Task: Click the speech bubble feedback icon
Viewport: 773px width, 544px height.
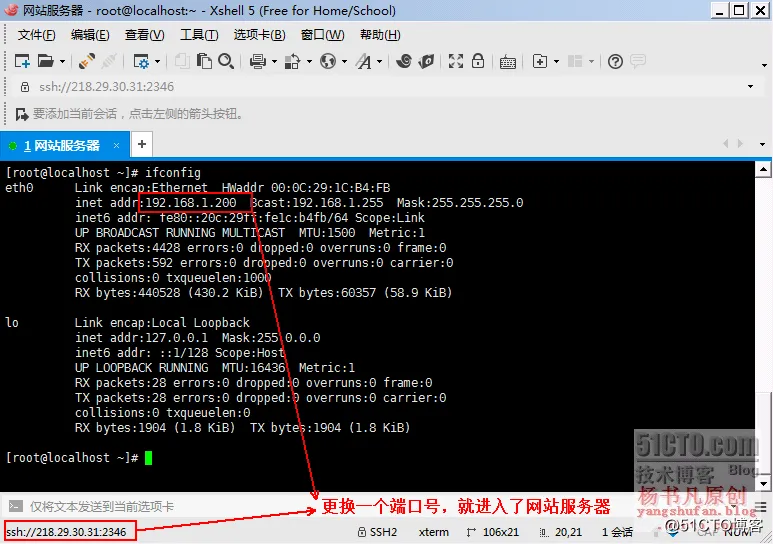Action: [x=638, y=61]
